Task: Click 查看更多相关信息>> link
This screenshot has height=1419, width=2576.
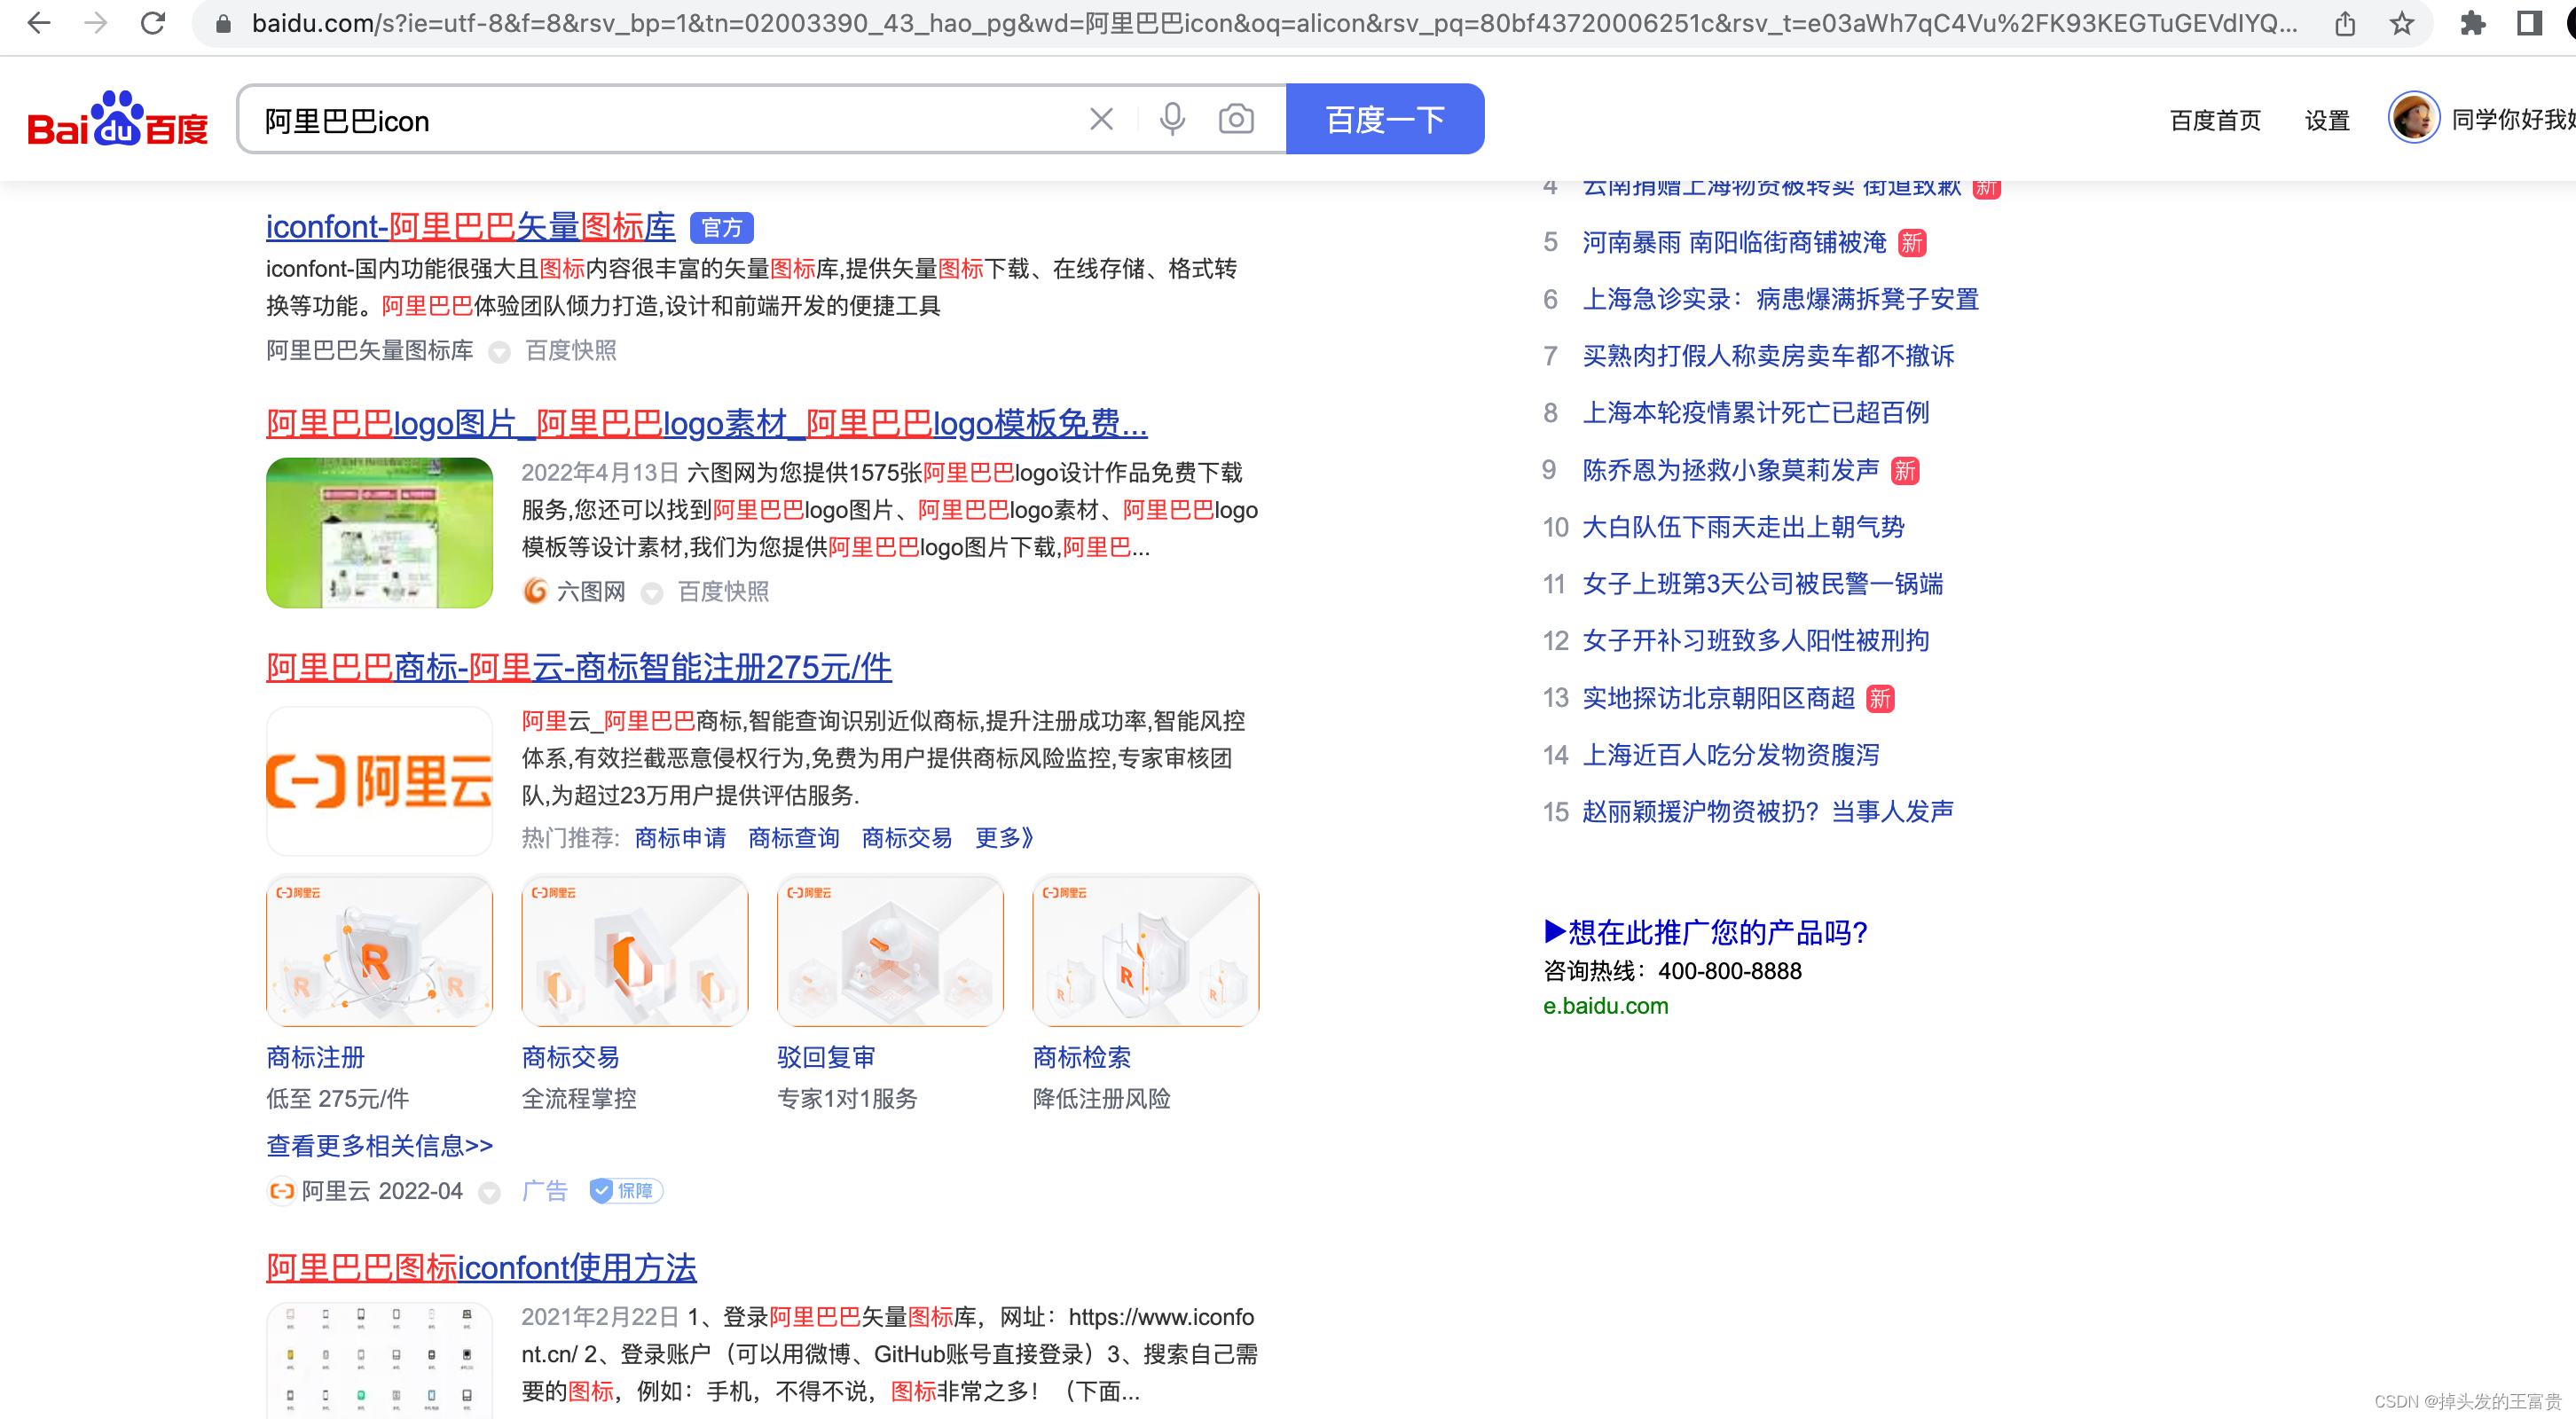Action: (378, 1145)
